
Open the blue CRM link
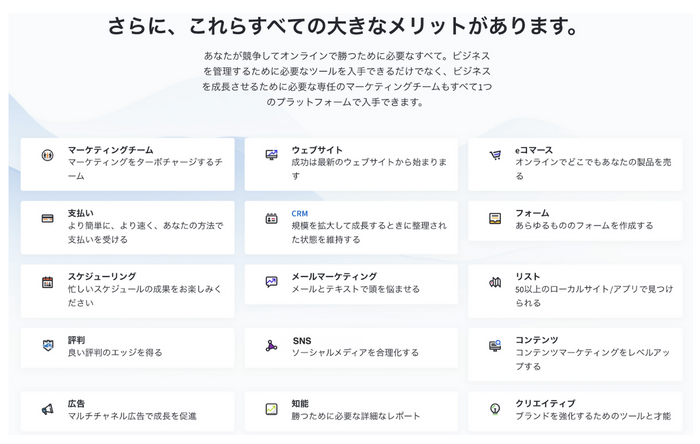click(x=300, y=214)
